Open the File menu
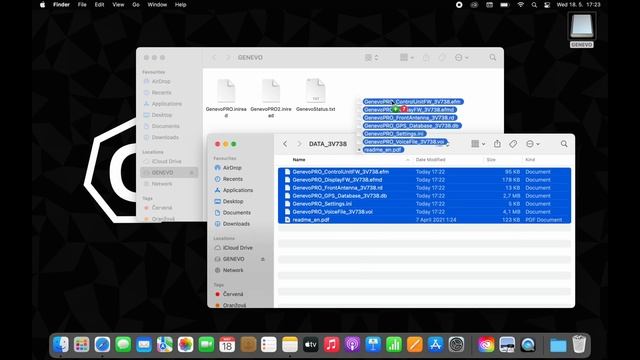This screenshot has width=640, height=360. [82, 5]
